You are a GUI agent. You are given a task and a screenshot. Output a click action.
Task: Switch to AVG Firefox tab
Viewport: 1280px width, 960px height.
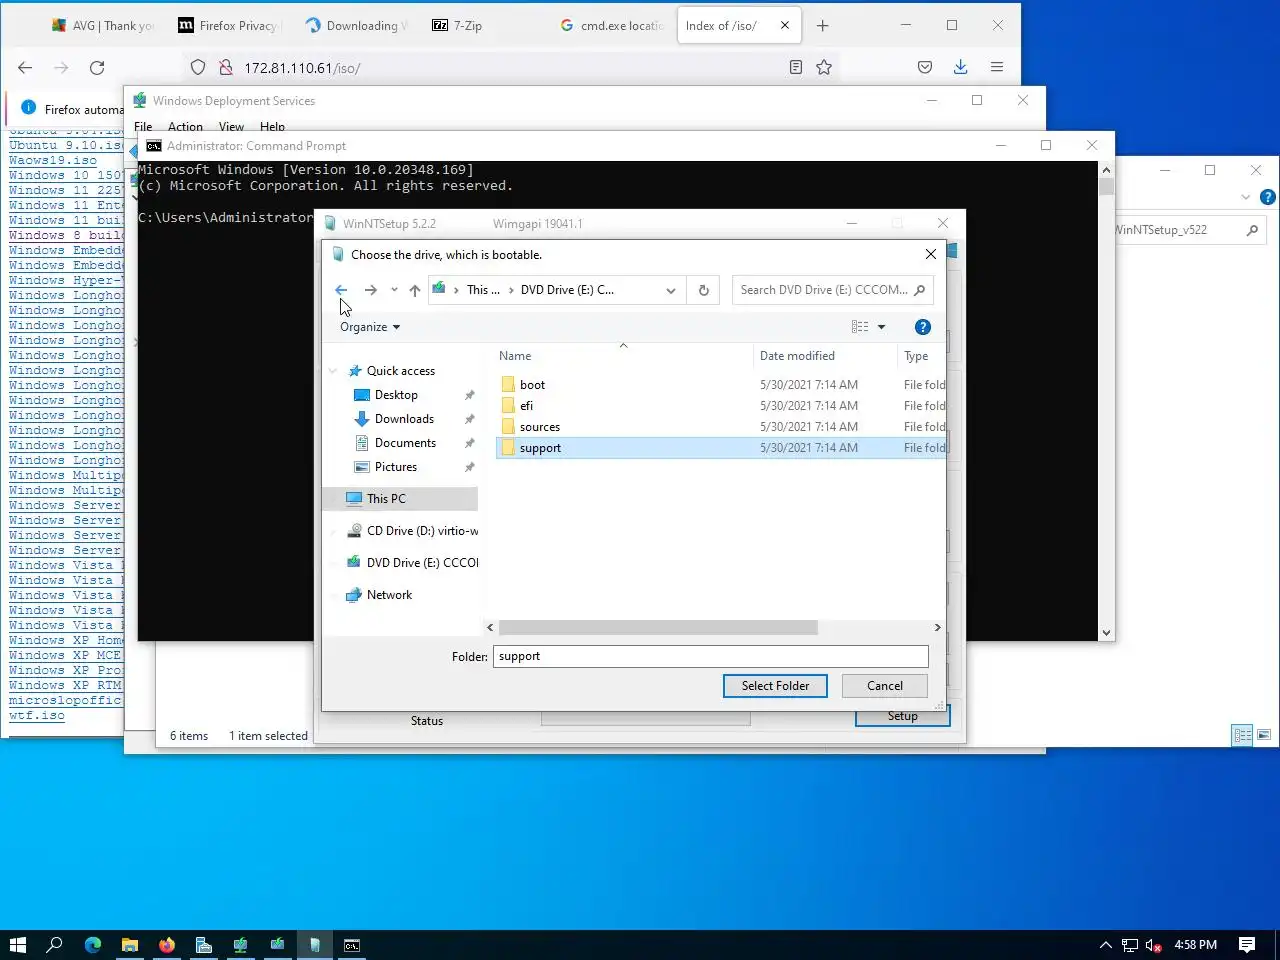click(x=103, y=26)
